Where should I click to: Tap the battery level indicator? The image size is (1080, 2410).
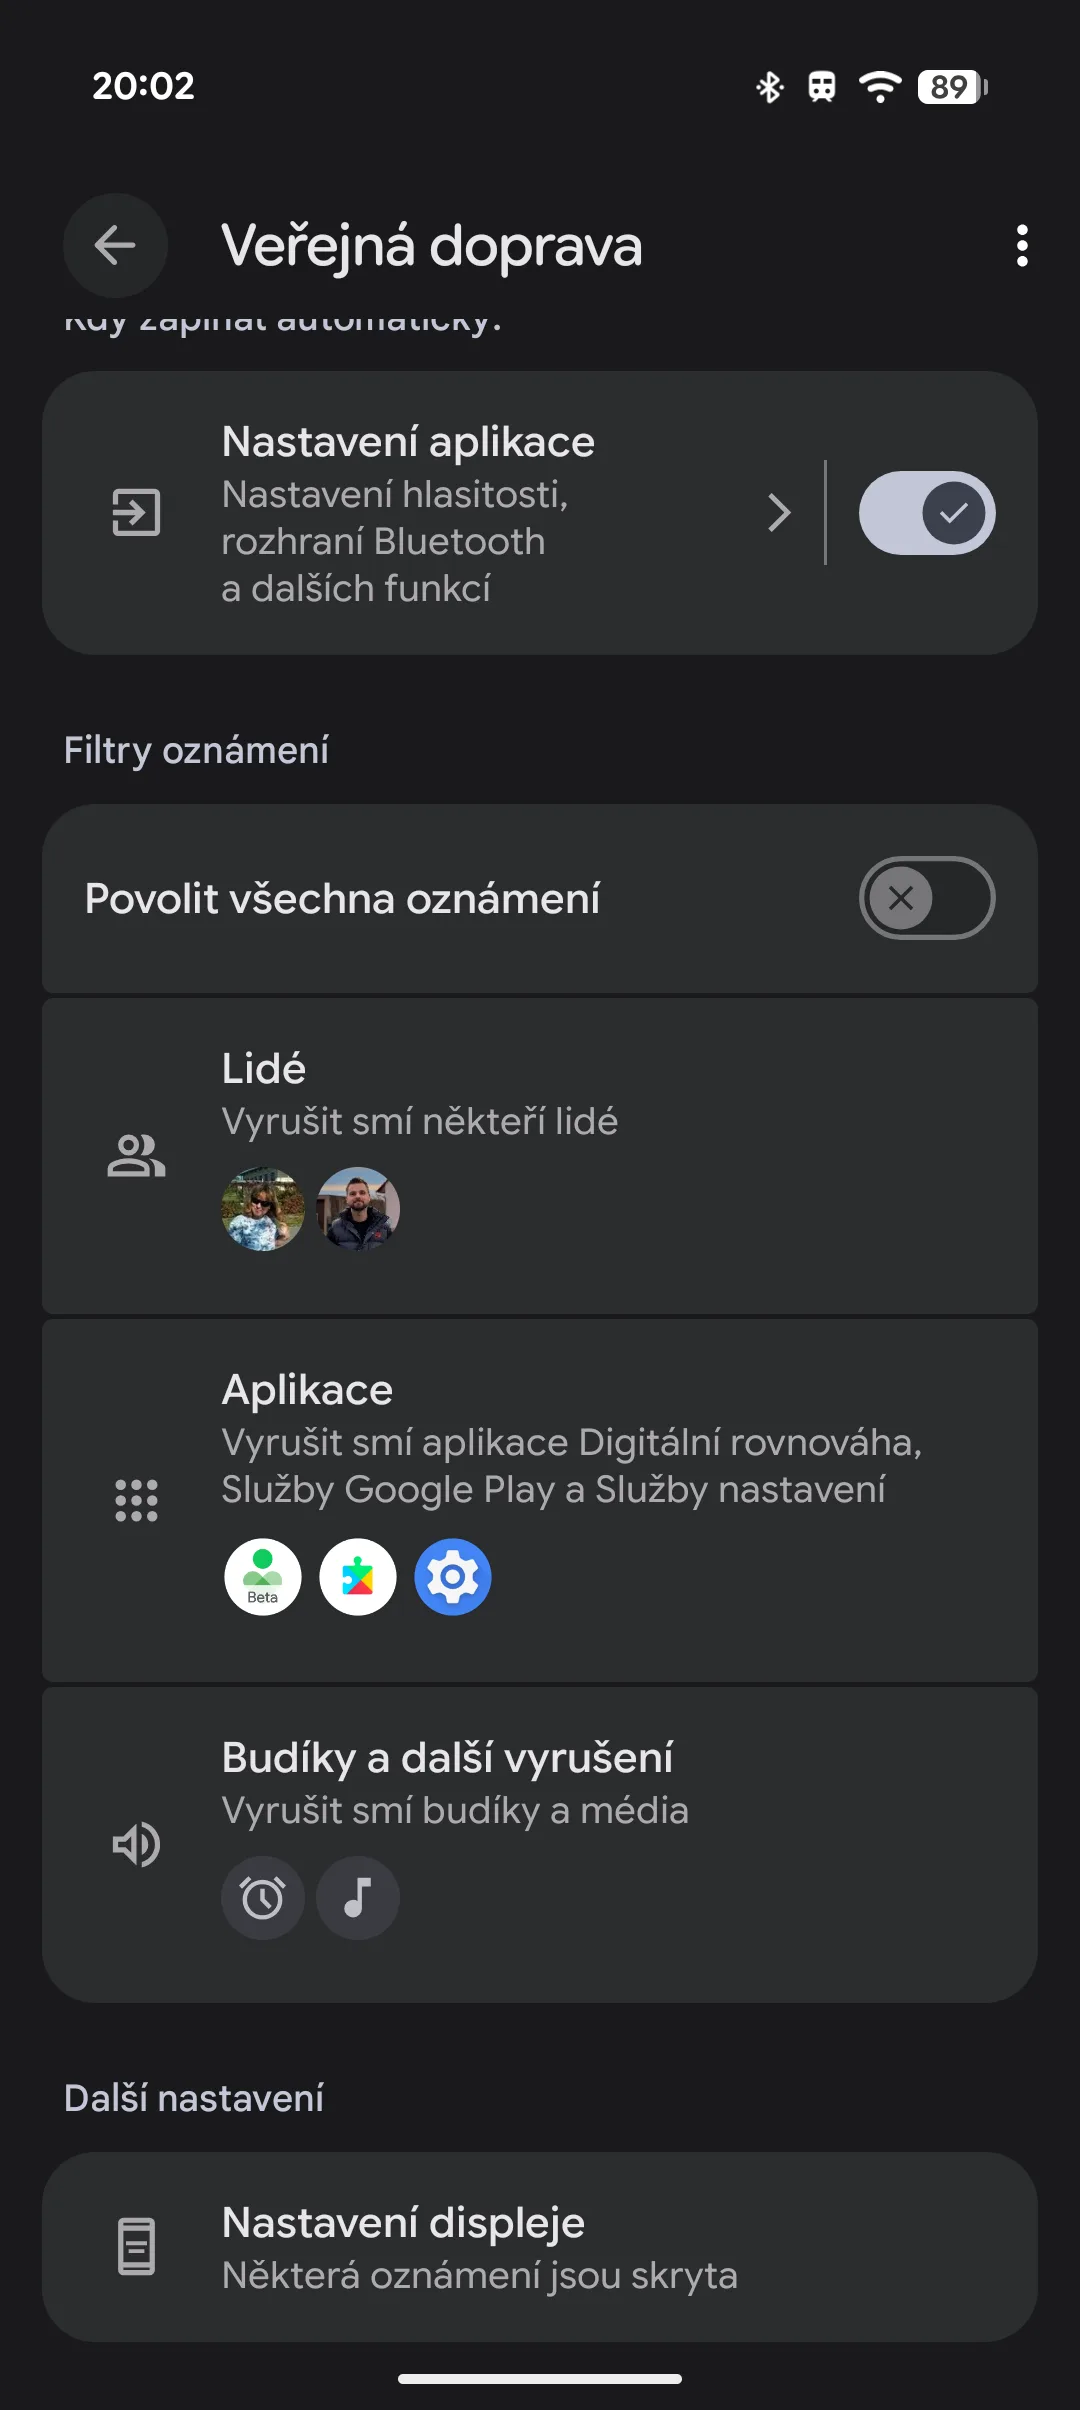click(x=952, y=87)
